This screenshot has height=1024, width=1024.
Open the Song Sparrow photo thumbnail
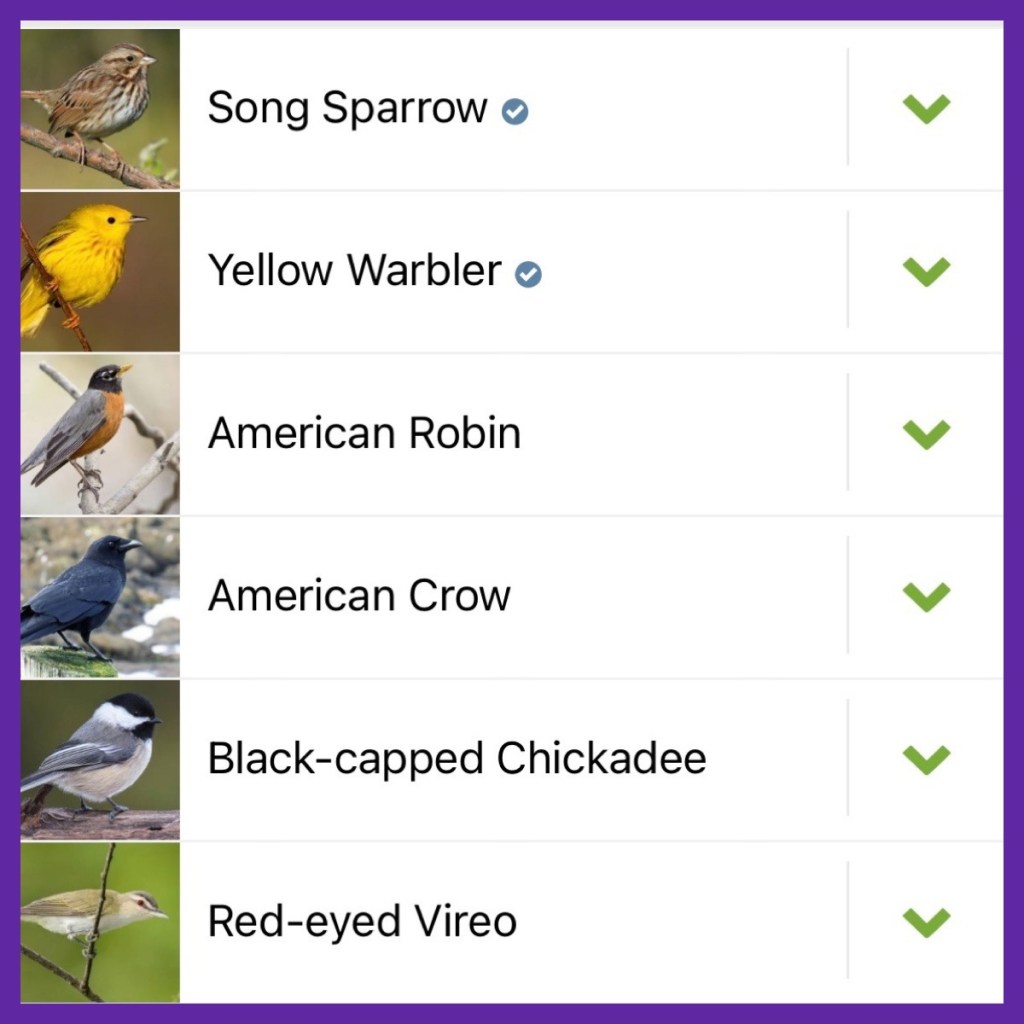tap(100, 109)
